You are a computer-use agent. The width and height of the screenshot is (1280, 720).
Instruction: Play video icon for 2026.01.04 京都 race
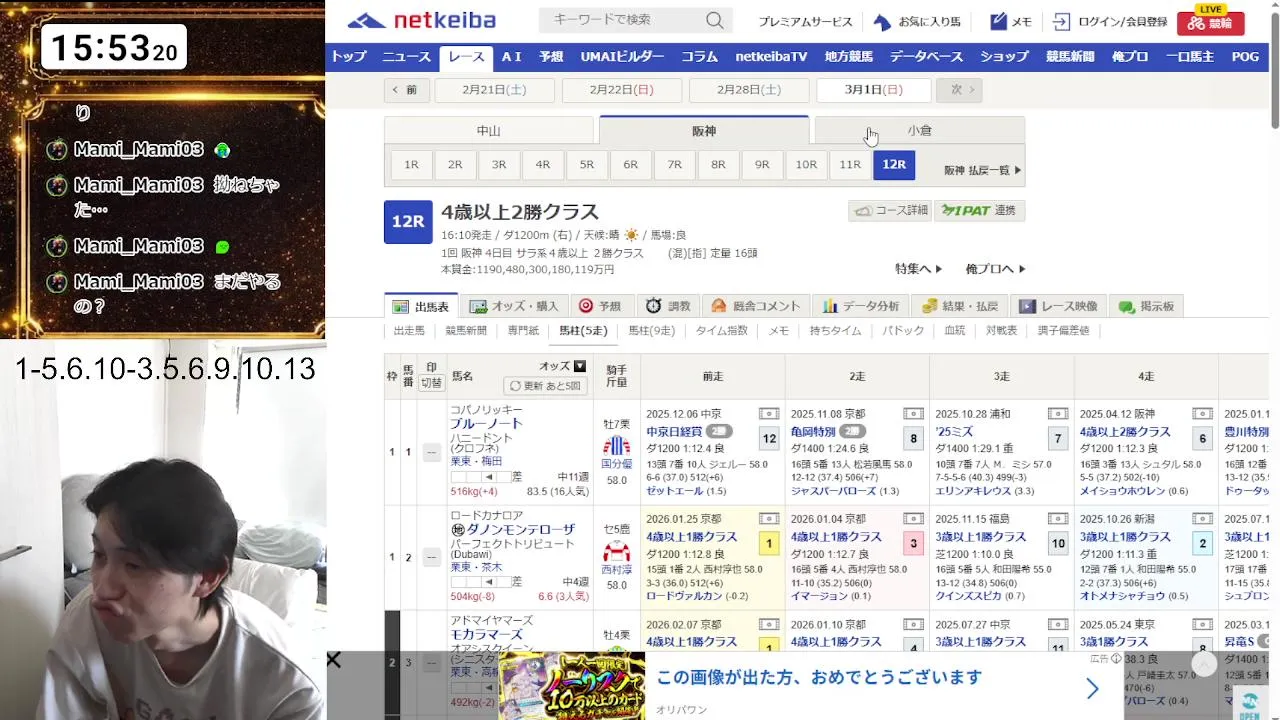(913, 519)
